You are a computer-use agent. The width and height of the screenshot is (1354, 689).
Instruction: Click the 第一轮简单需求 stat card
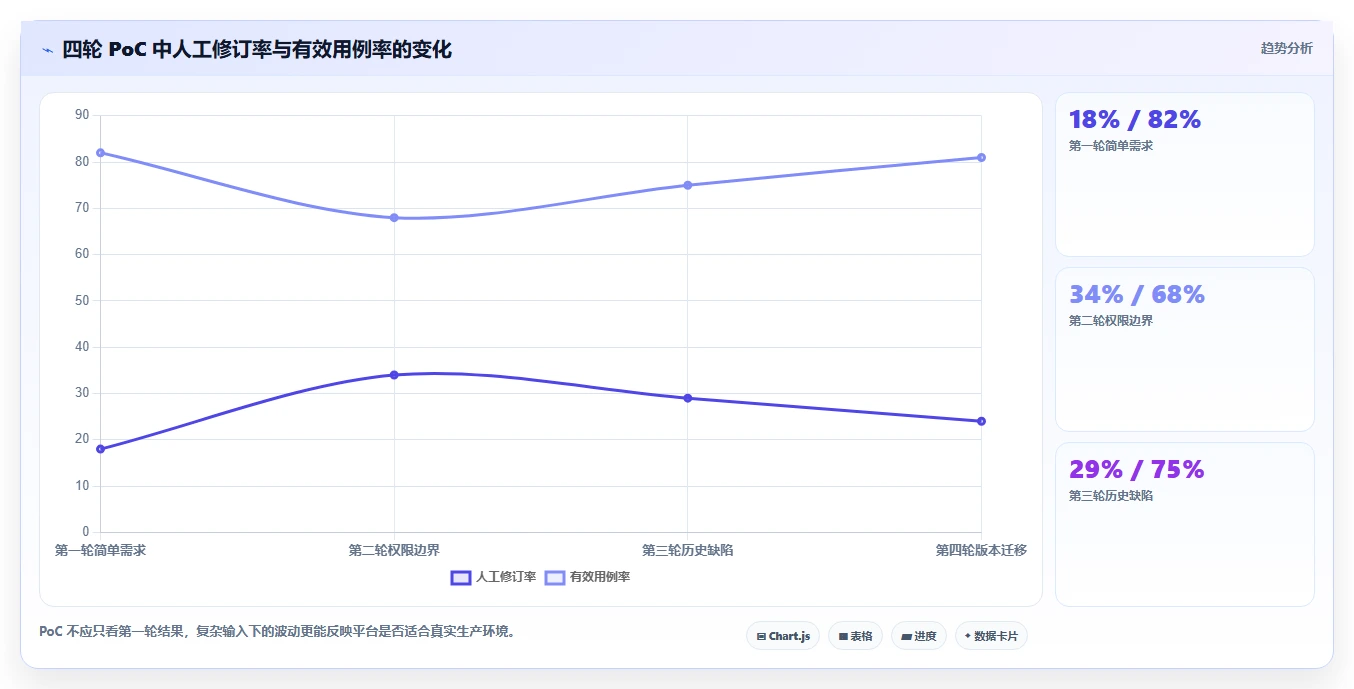1185,175
